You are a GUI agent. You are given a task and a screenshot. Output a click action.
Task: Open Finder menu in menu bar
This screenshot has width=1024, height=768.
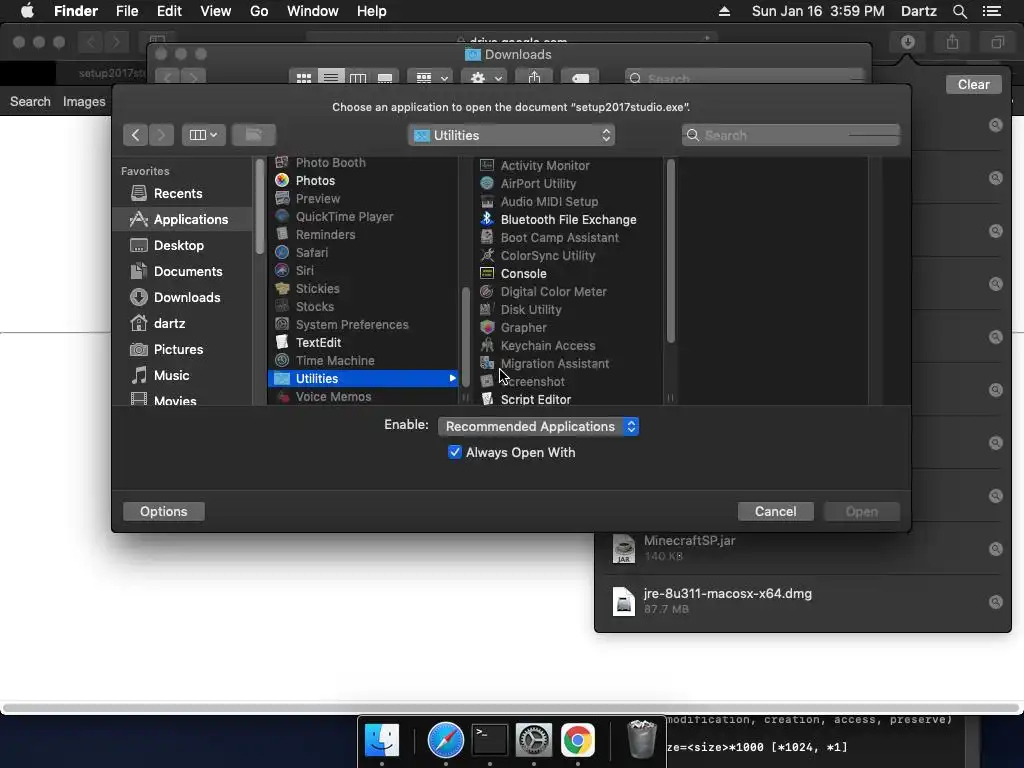(76, 11)
